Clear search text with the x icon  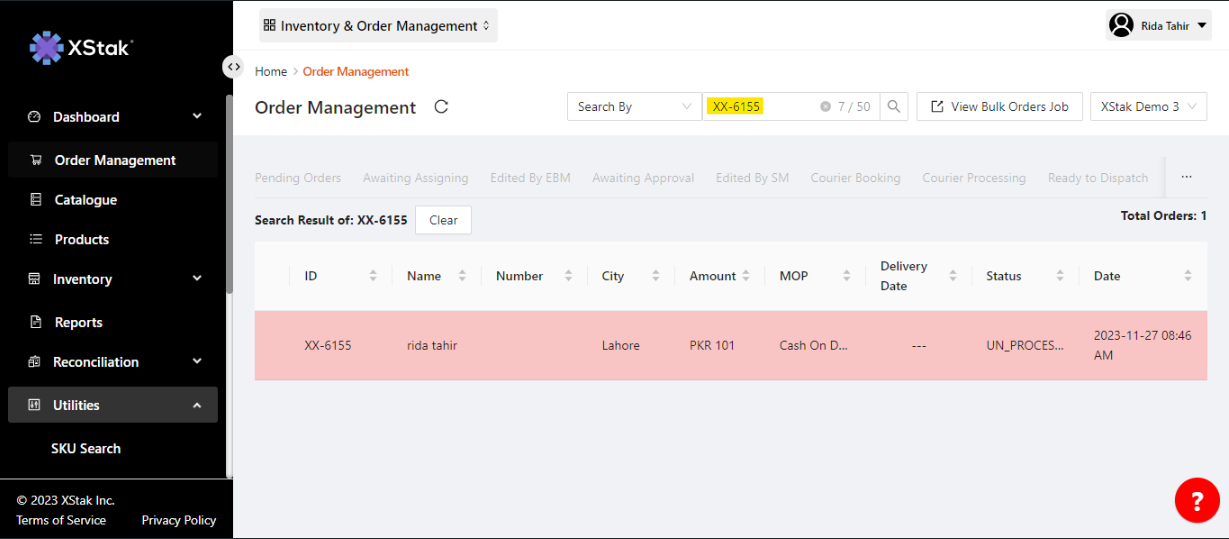[x=825, y=107]
